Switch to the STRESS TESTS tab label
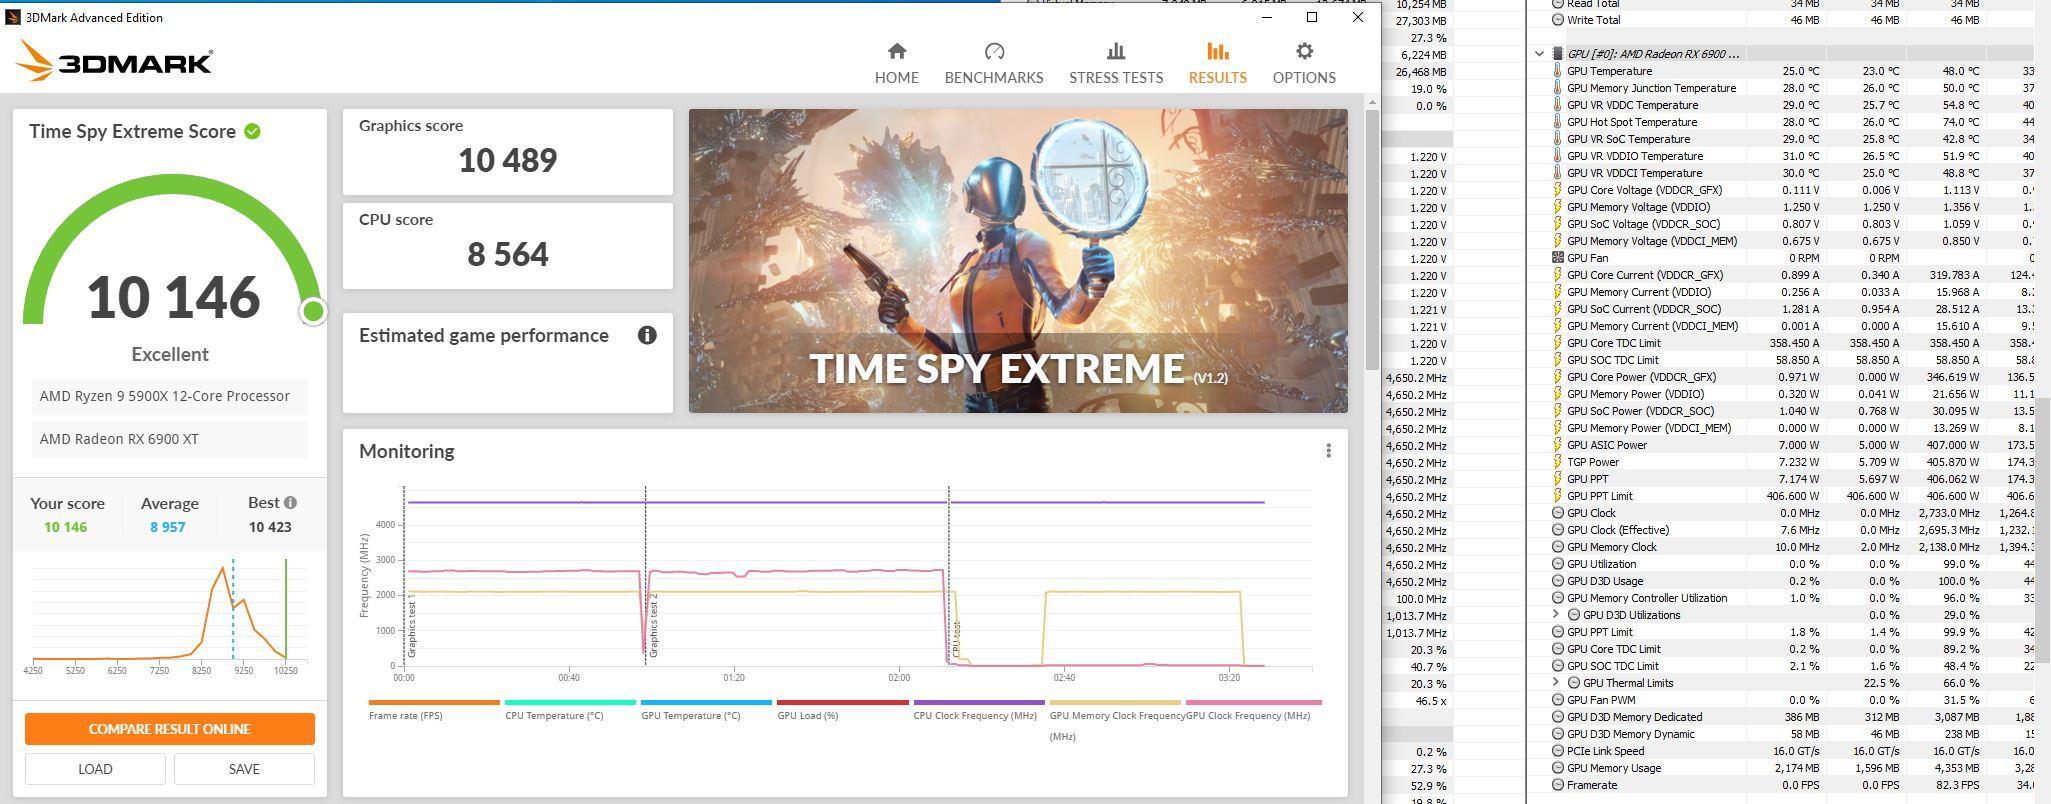The image size is (2051, 804). click(x=1116, y=78)
